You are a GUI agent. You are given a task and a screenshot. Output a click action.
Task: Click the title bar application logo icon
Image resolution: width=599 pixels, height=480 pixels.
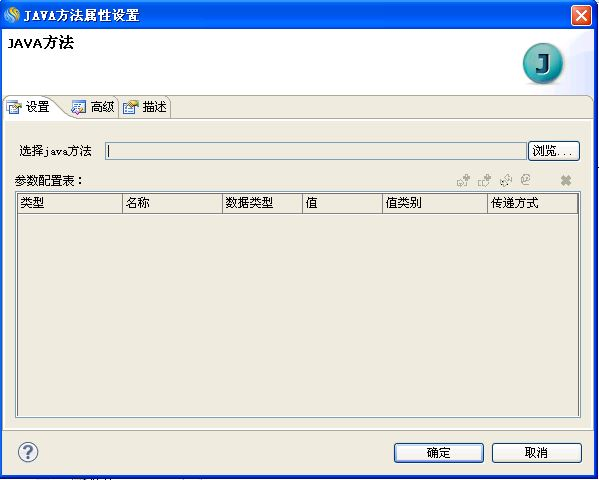(x=11, y=15)
